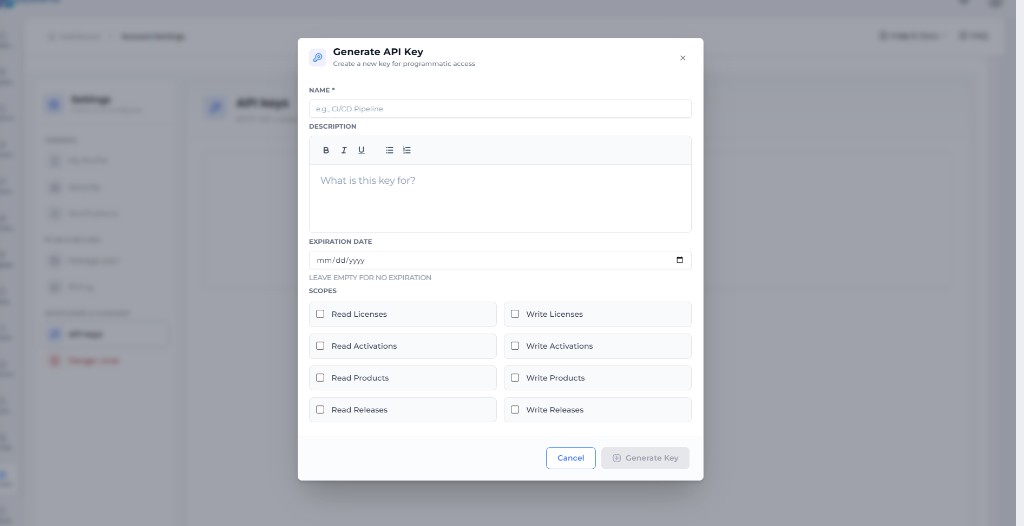Open the expiration date calendar picker

[x=680, y=260]
